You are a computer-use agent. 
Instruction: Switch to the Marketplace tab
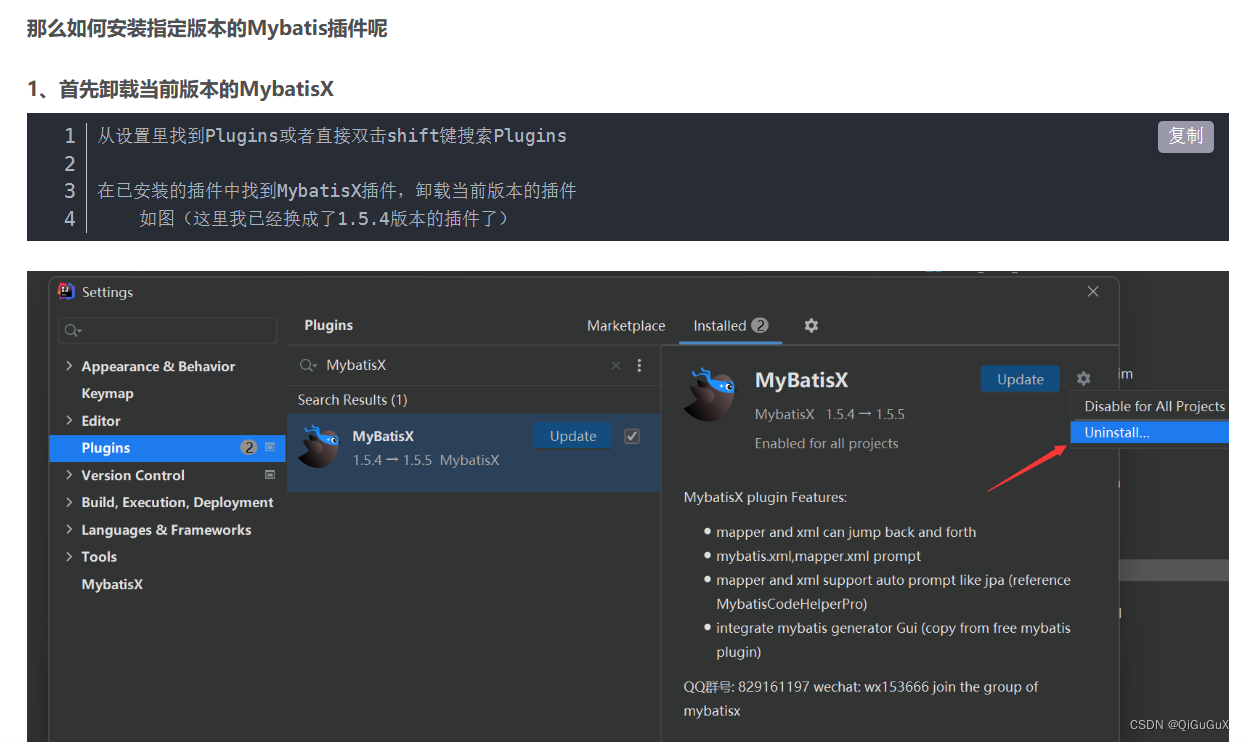(x=626, y=325)
